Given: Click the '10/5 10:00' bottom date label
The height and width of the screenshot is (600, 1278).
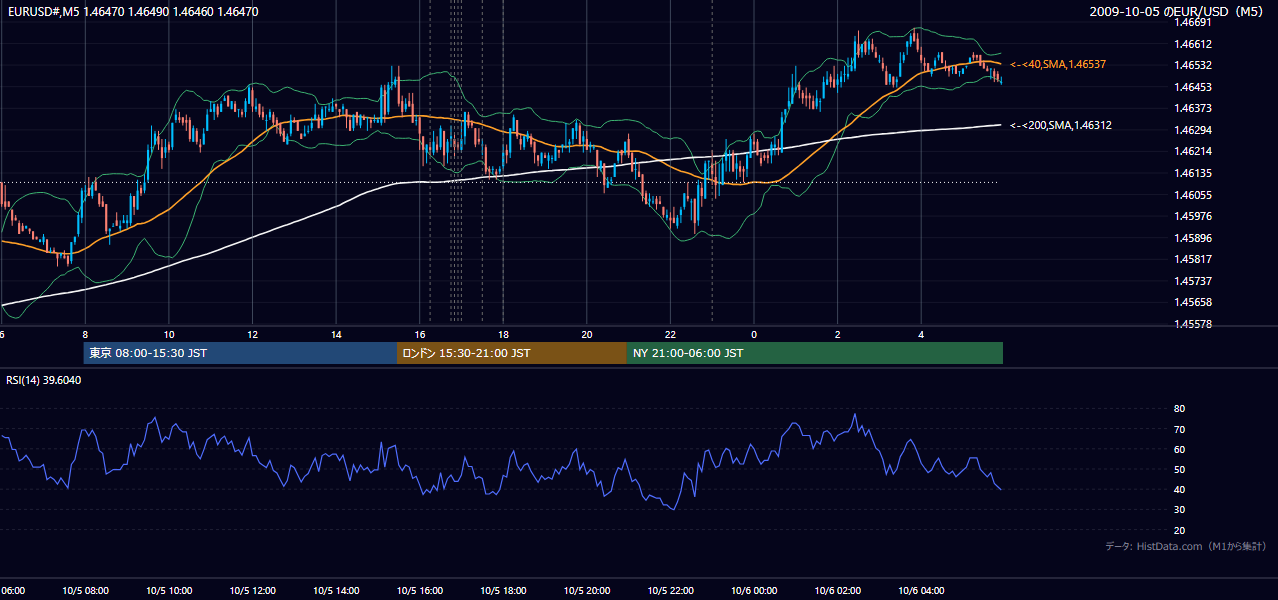Looking at the screenshot, I should click(169, 591).
